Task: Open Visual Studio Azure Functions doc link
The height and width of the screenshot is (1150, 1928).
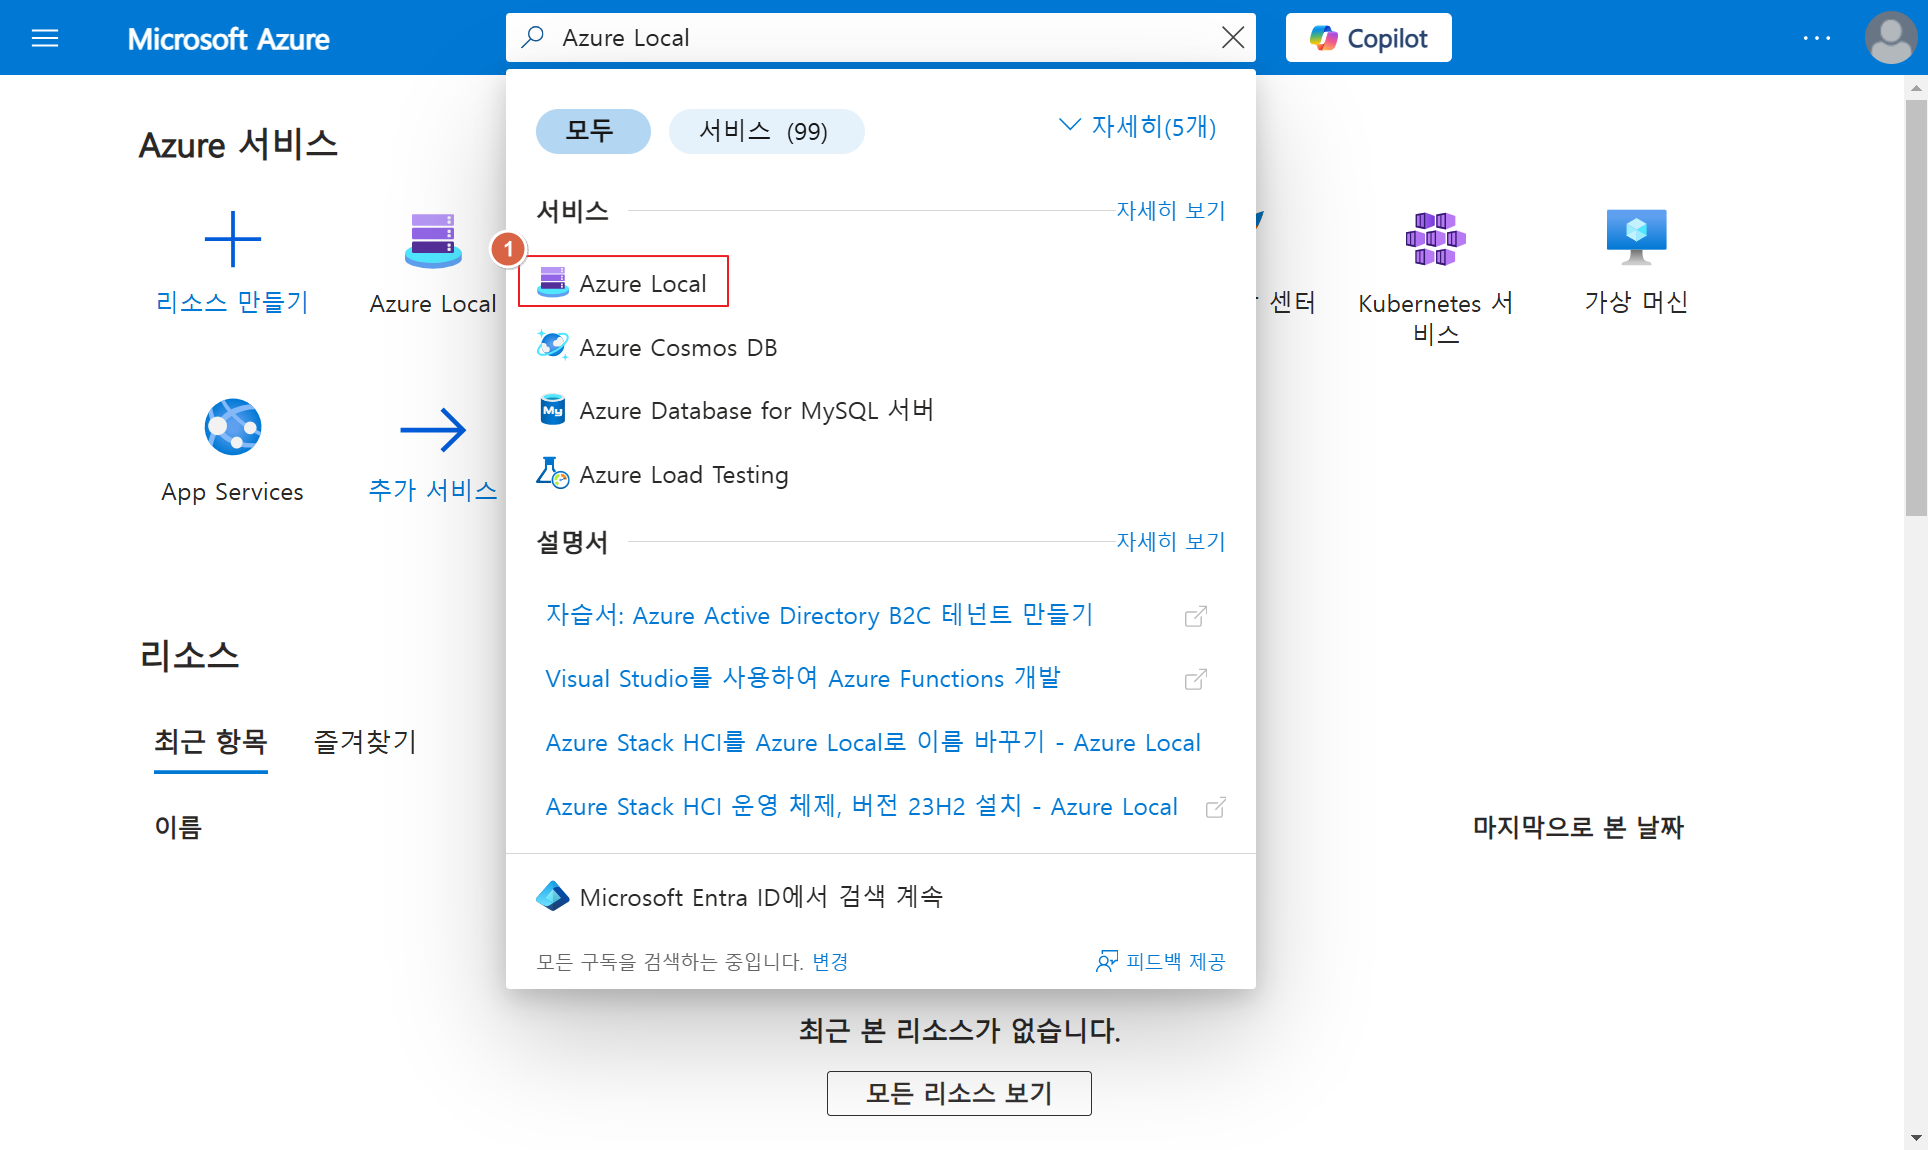Action: coord(802,678)
